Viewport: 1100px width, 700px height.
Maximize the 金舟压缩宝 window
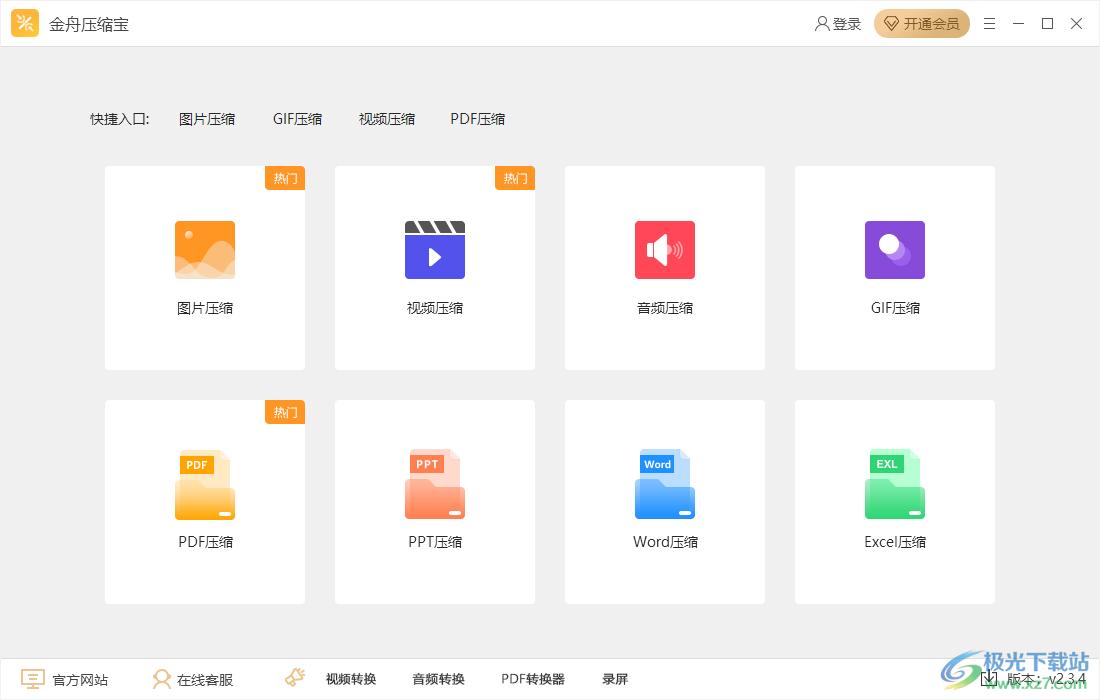(1047, 24)
